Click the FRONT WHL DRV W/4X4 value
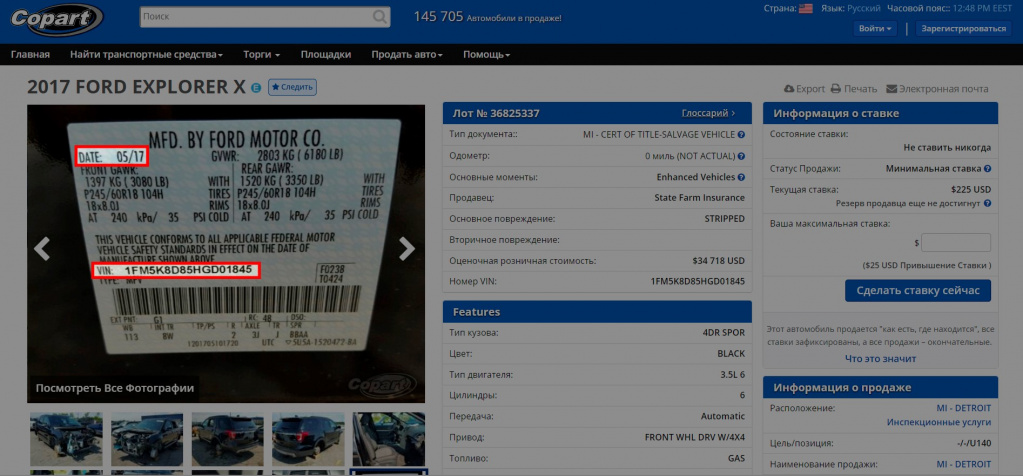The height and width of the screenshot is (476, 1023). click(695, 437)
